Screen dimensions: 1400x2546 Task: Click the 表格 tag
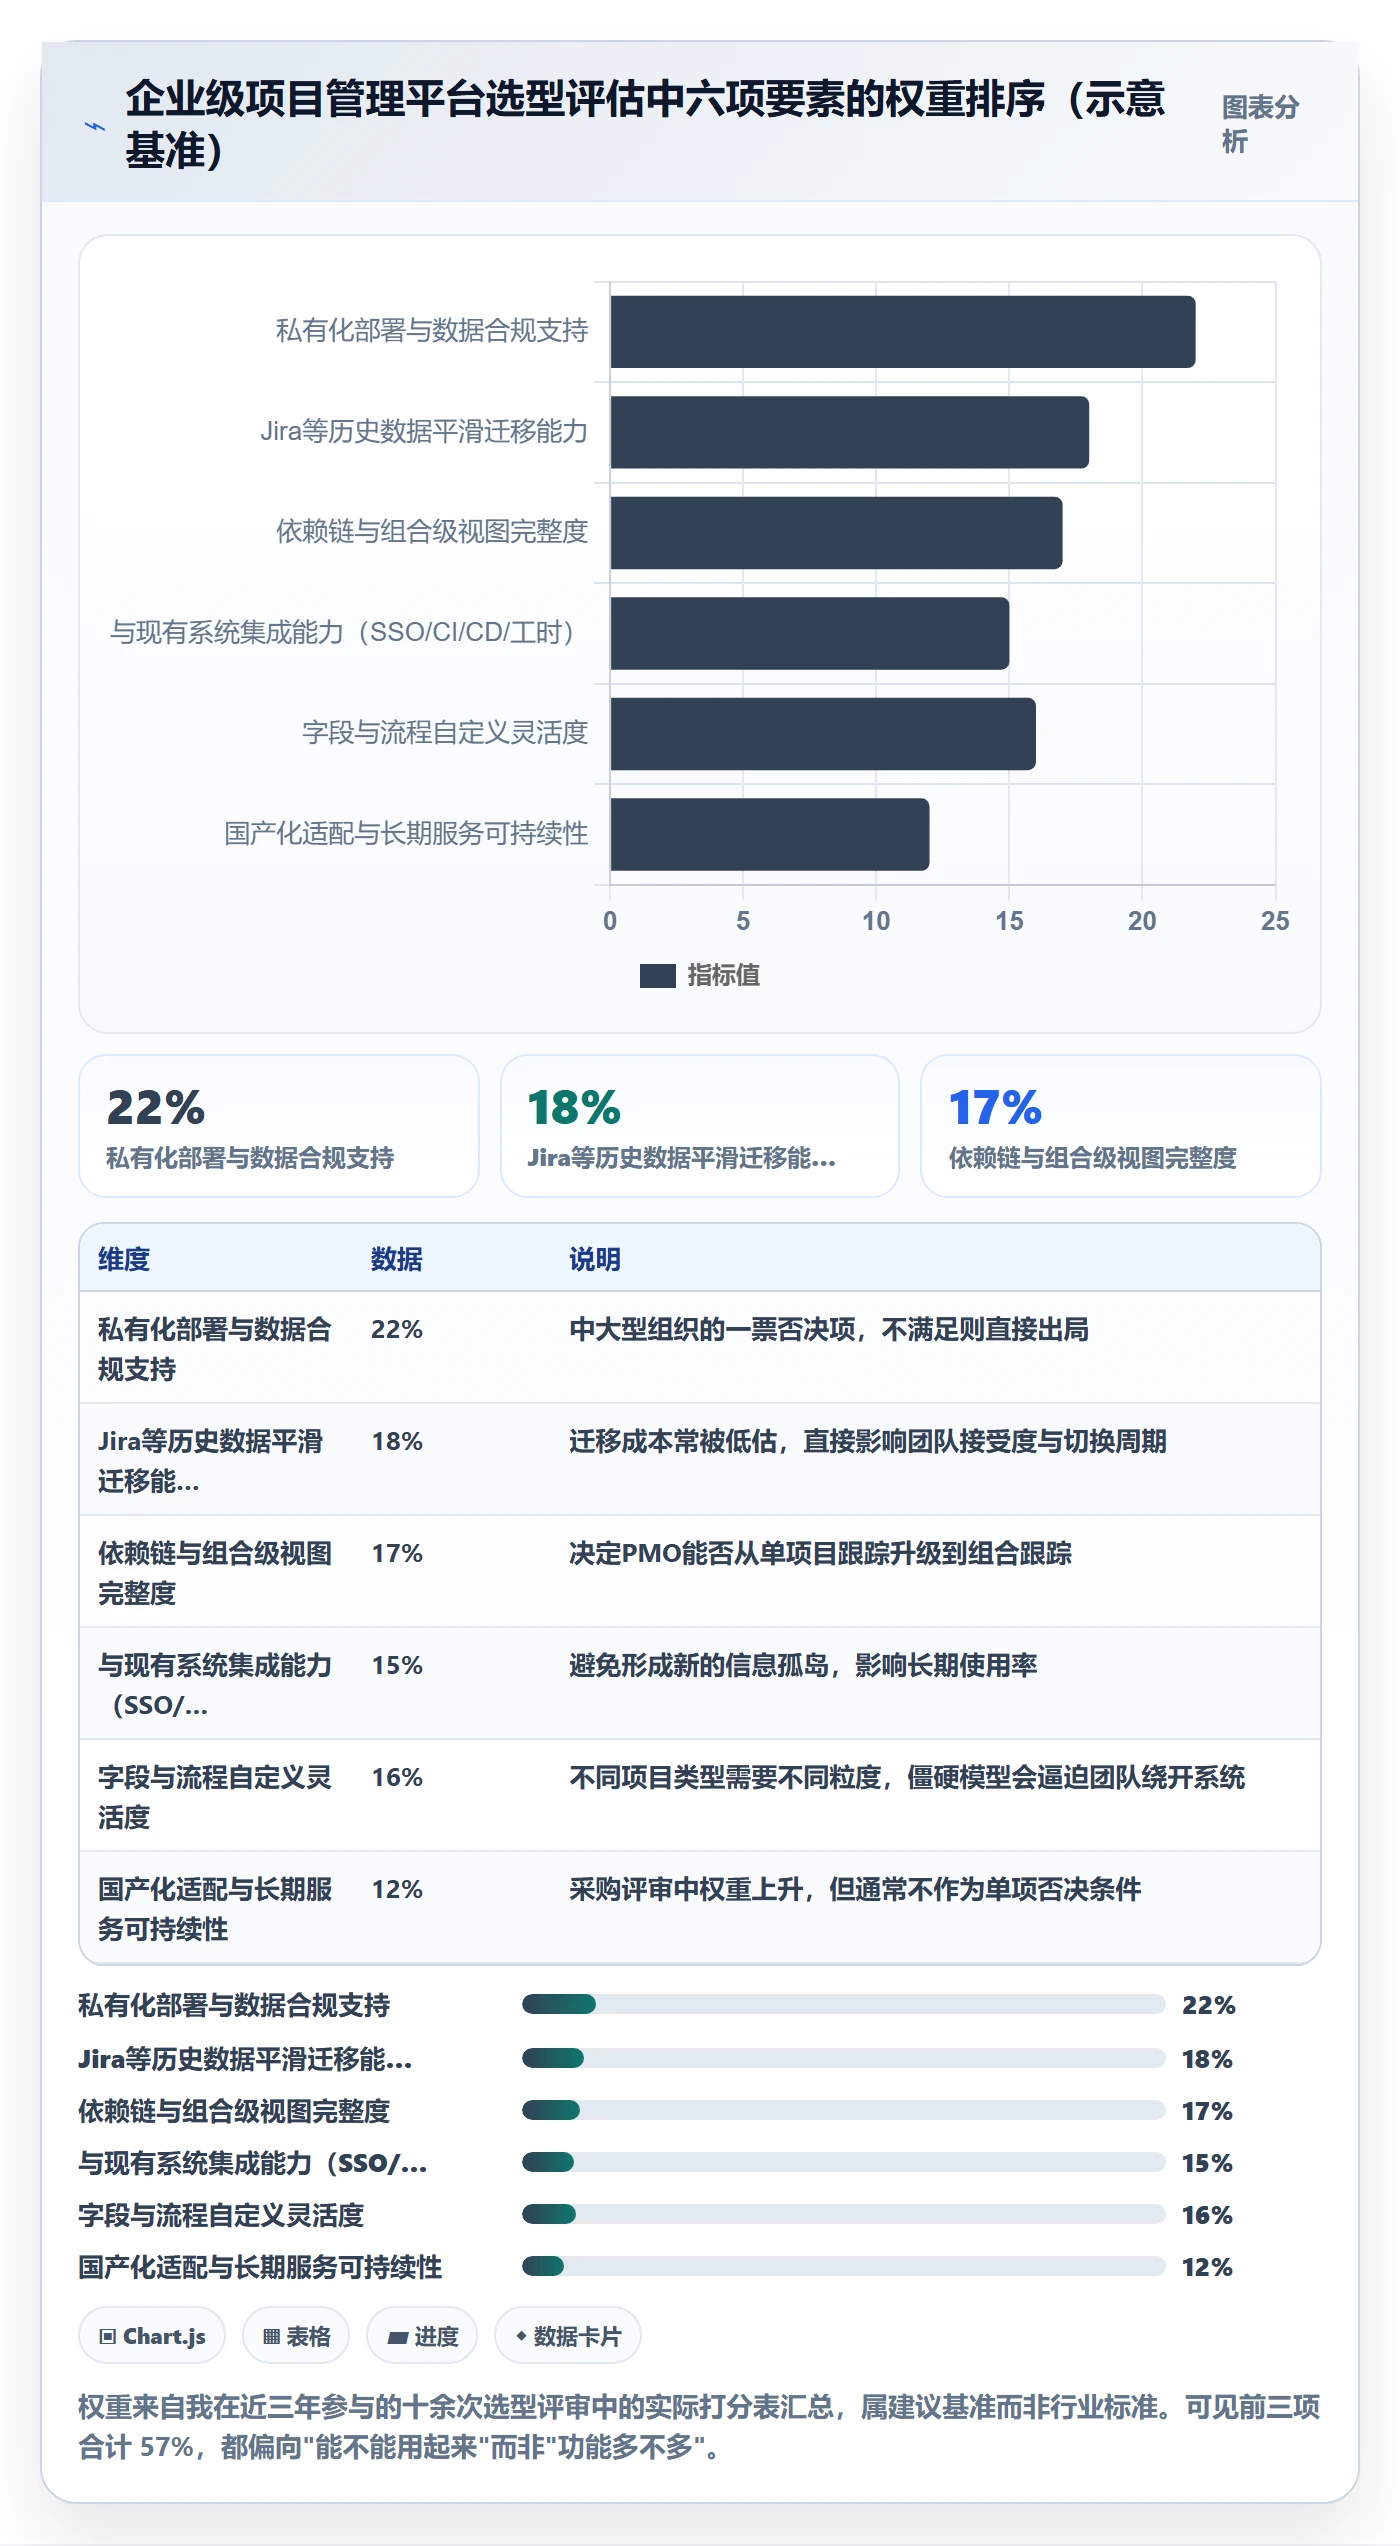point(296,2336)
